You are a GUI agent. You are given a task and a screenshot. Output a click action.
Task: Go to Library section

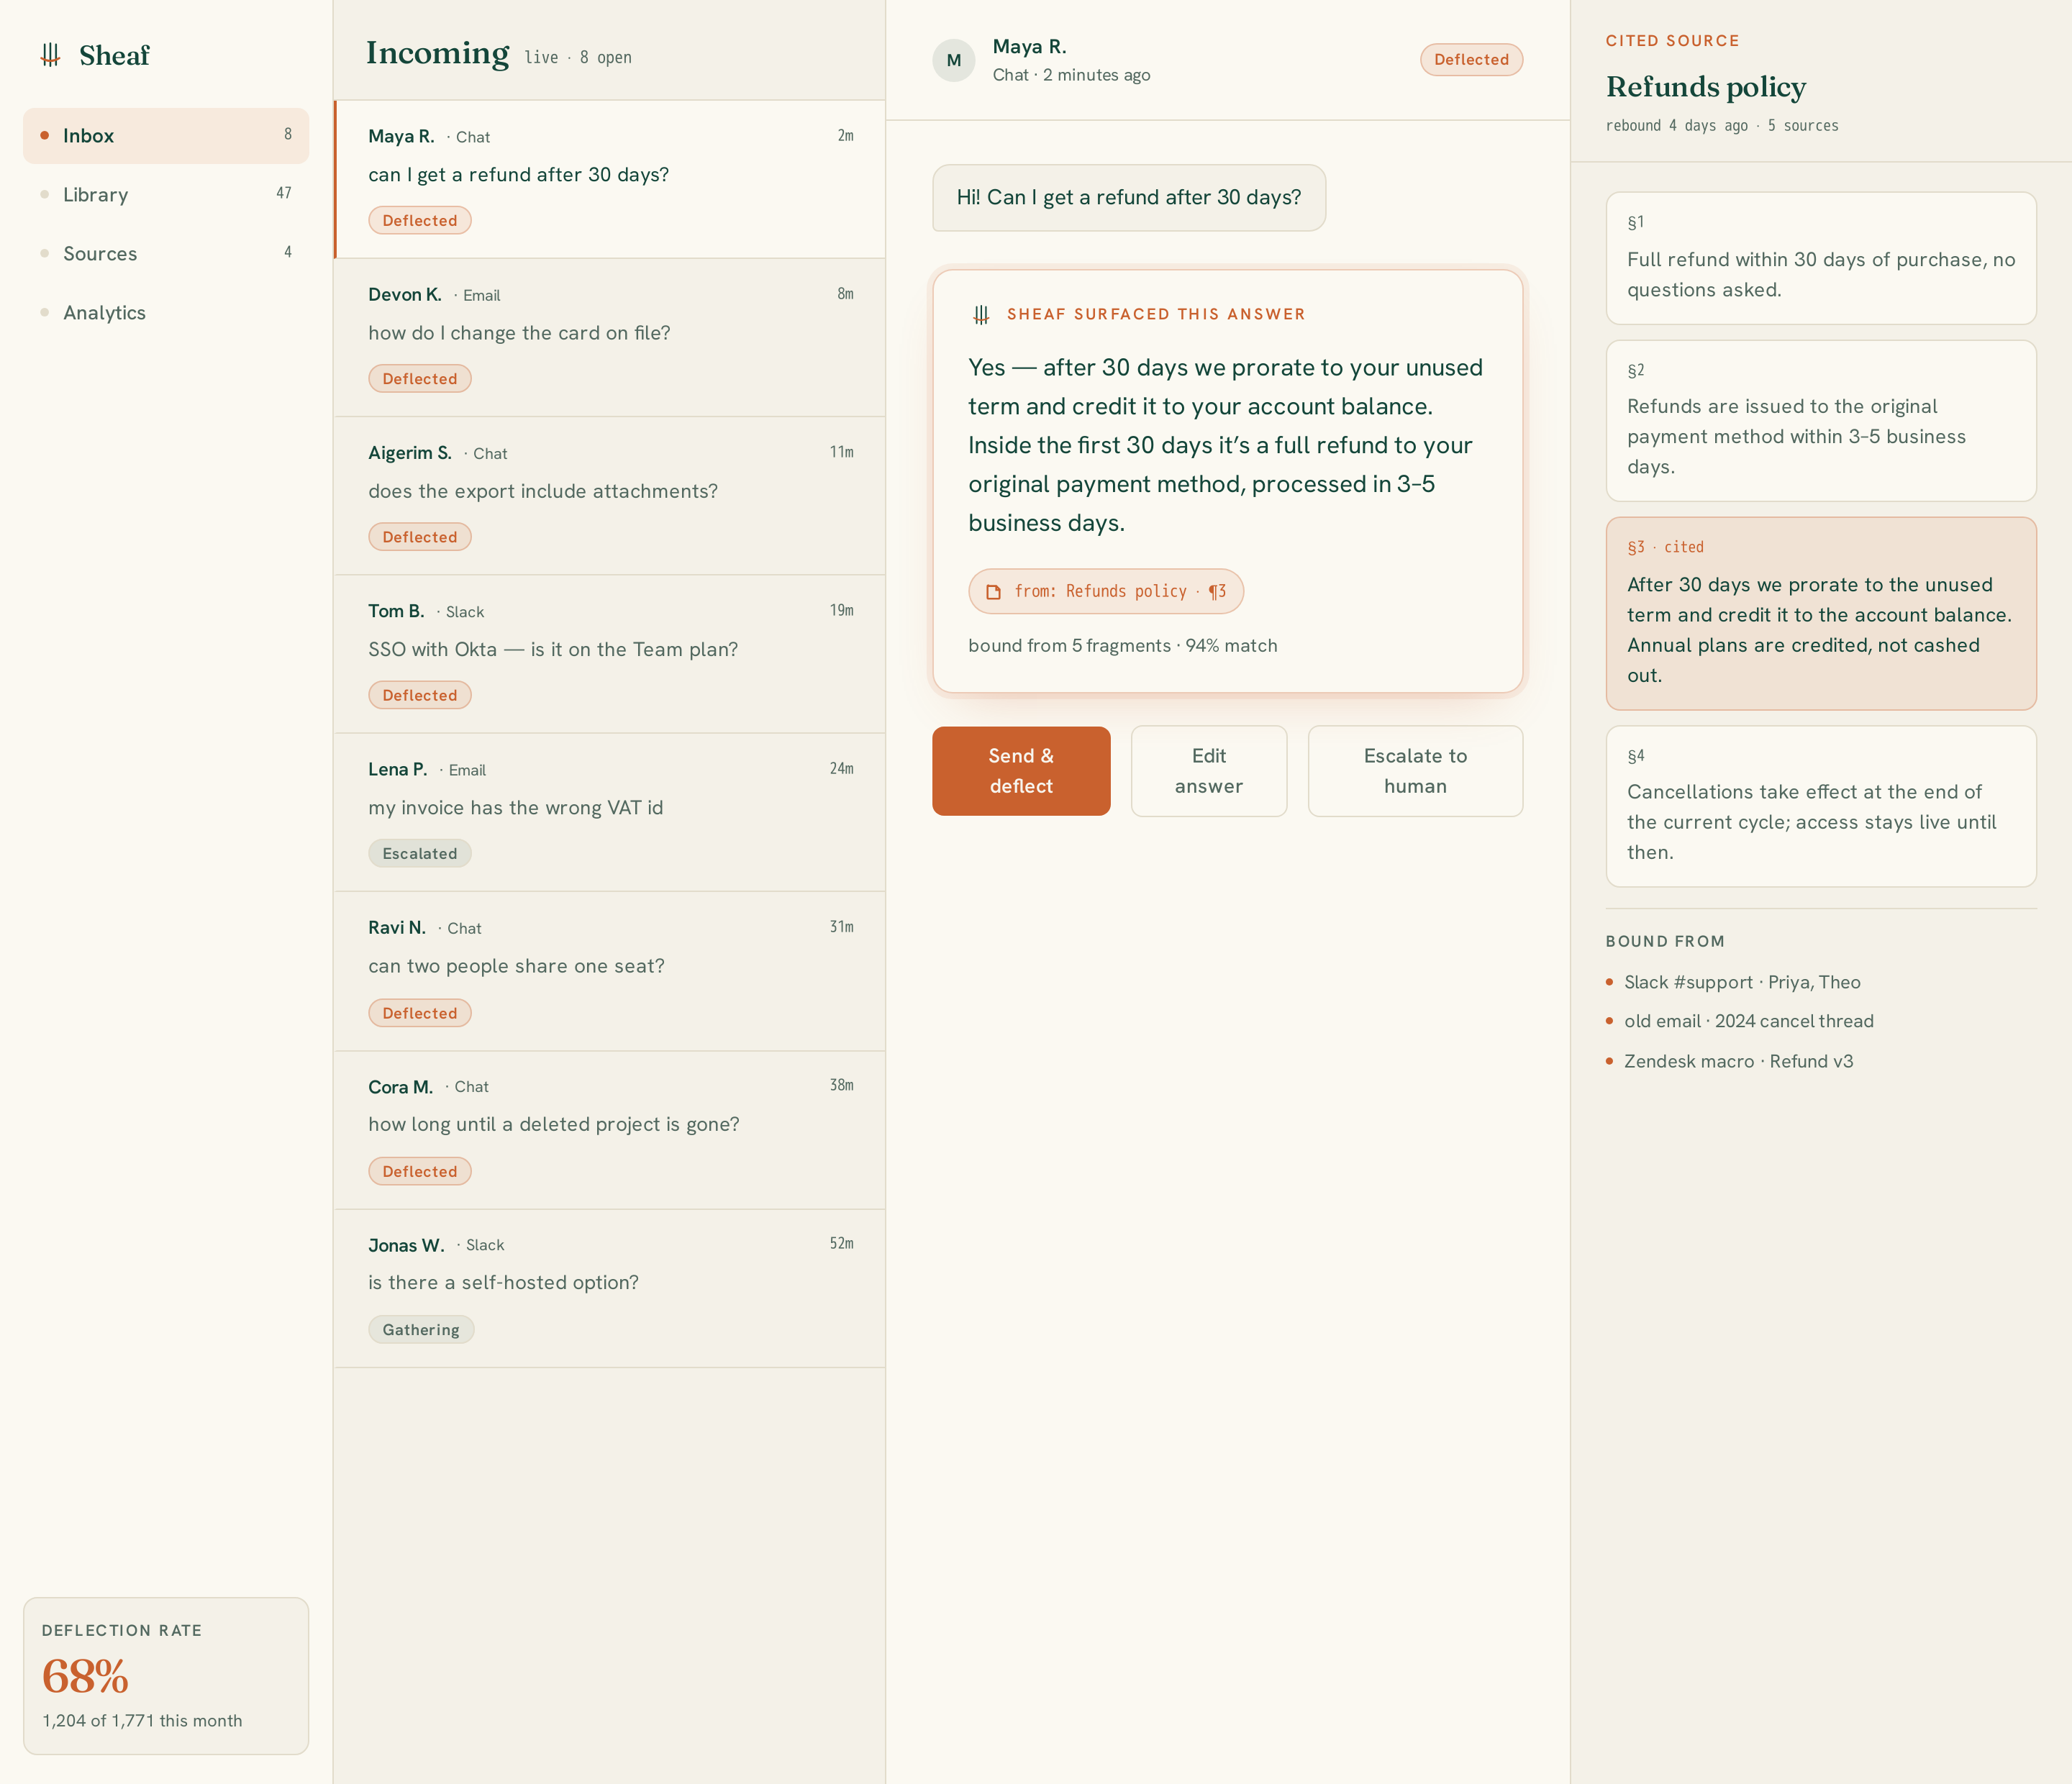tap(166, 195)
